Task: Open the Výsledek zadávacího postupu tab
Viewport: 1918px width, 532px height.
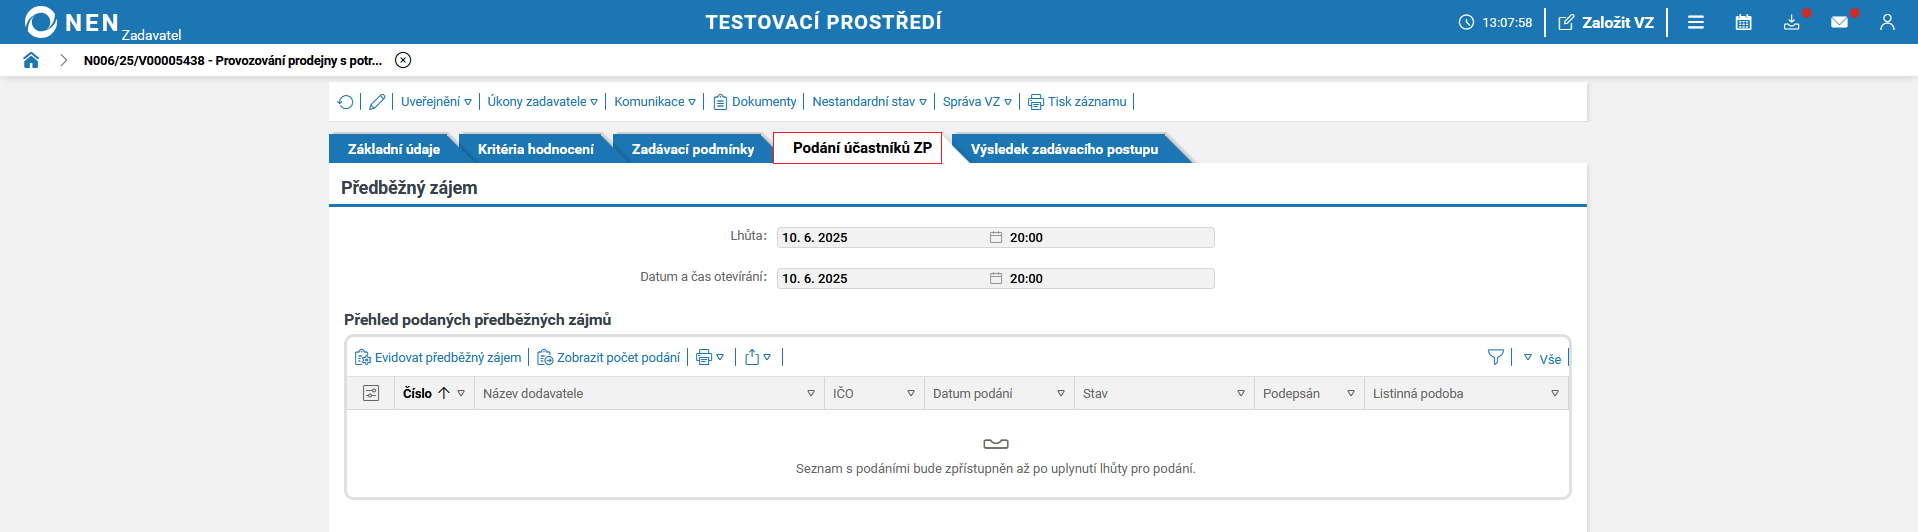Action: [1064, 149]
